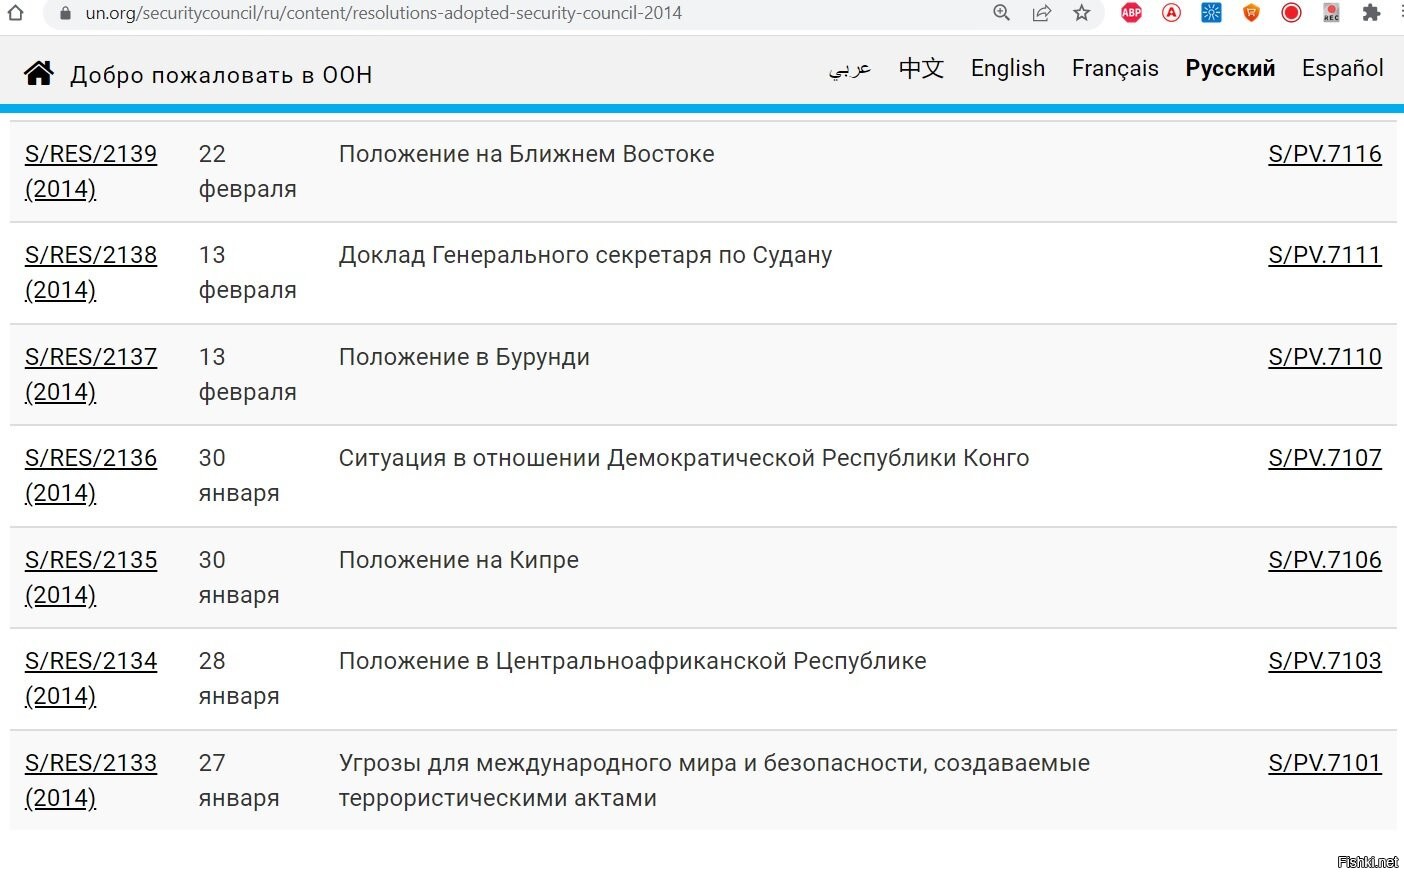1404x874 pixels.
Task: Bookmark this page with the star icon
Action: click(x=1081, y=13)
